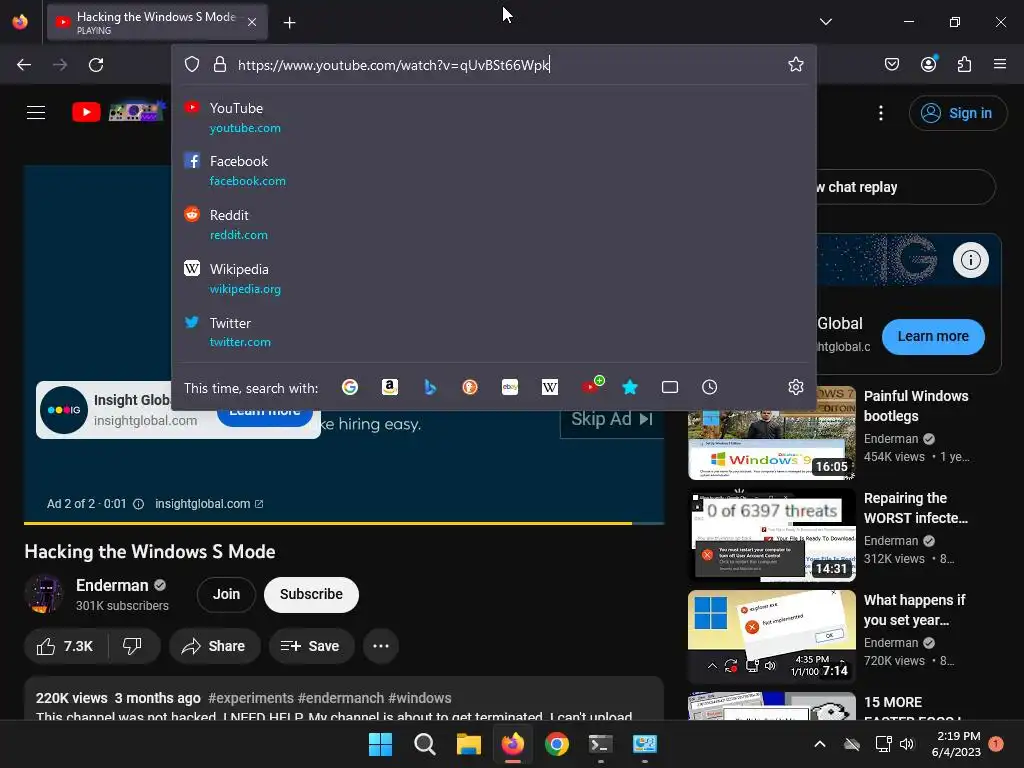Open a new tab with plus

289,23
